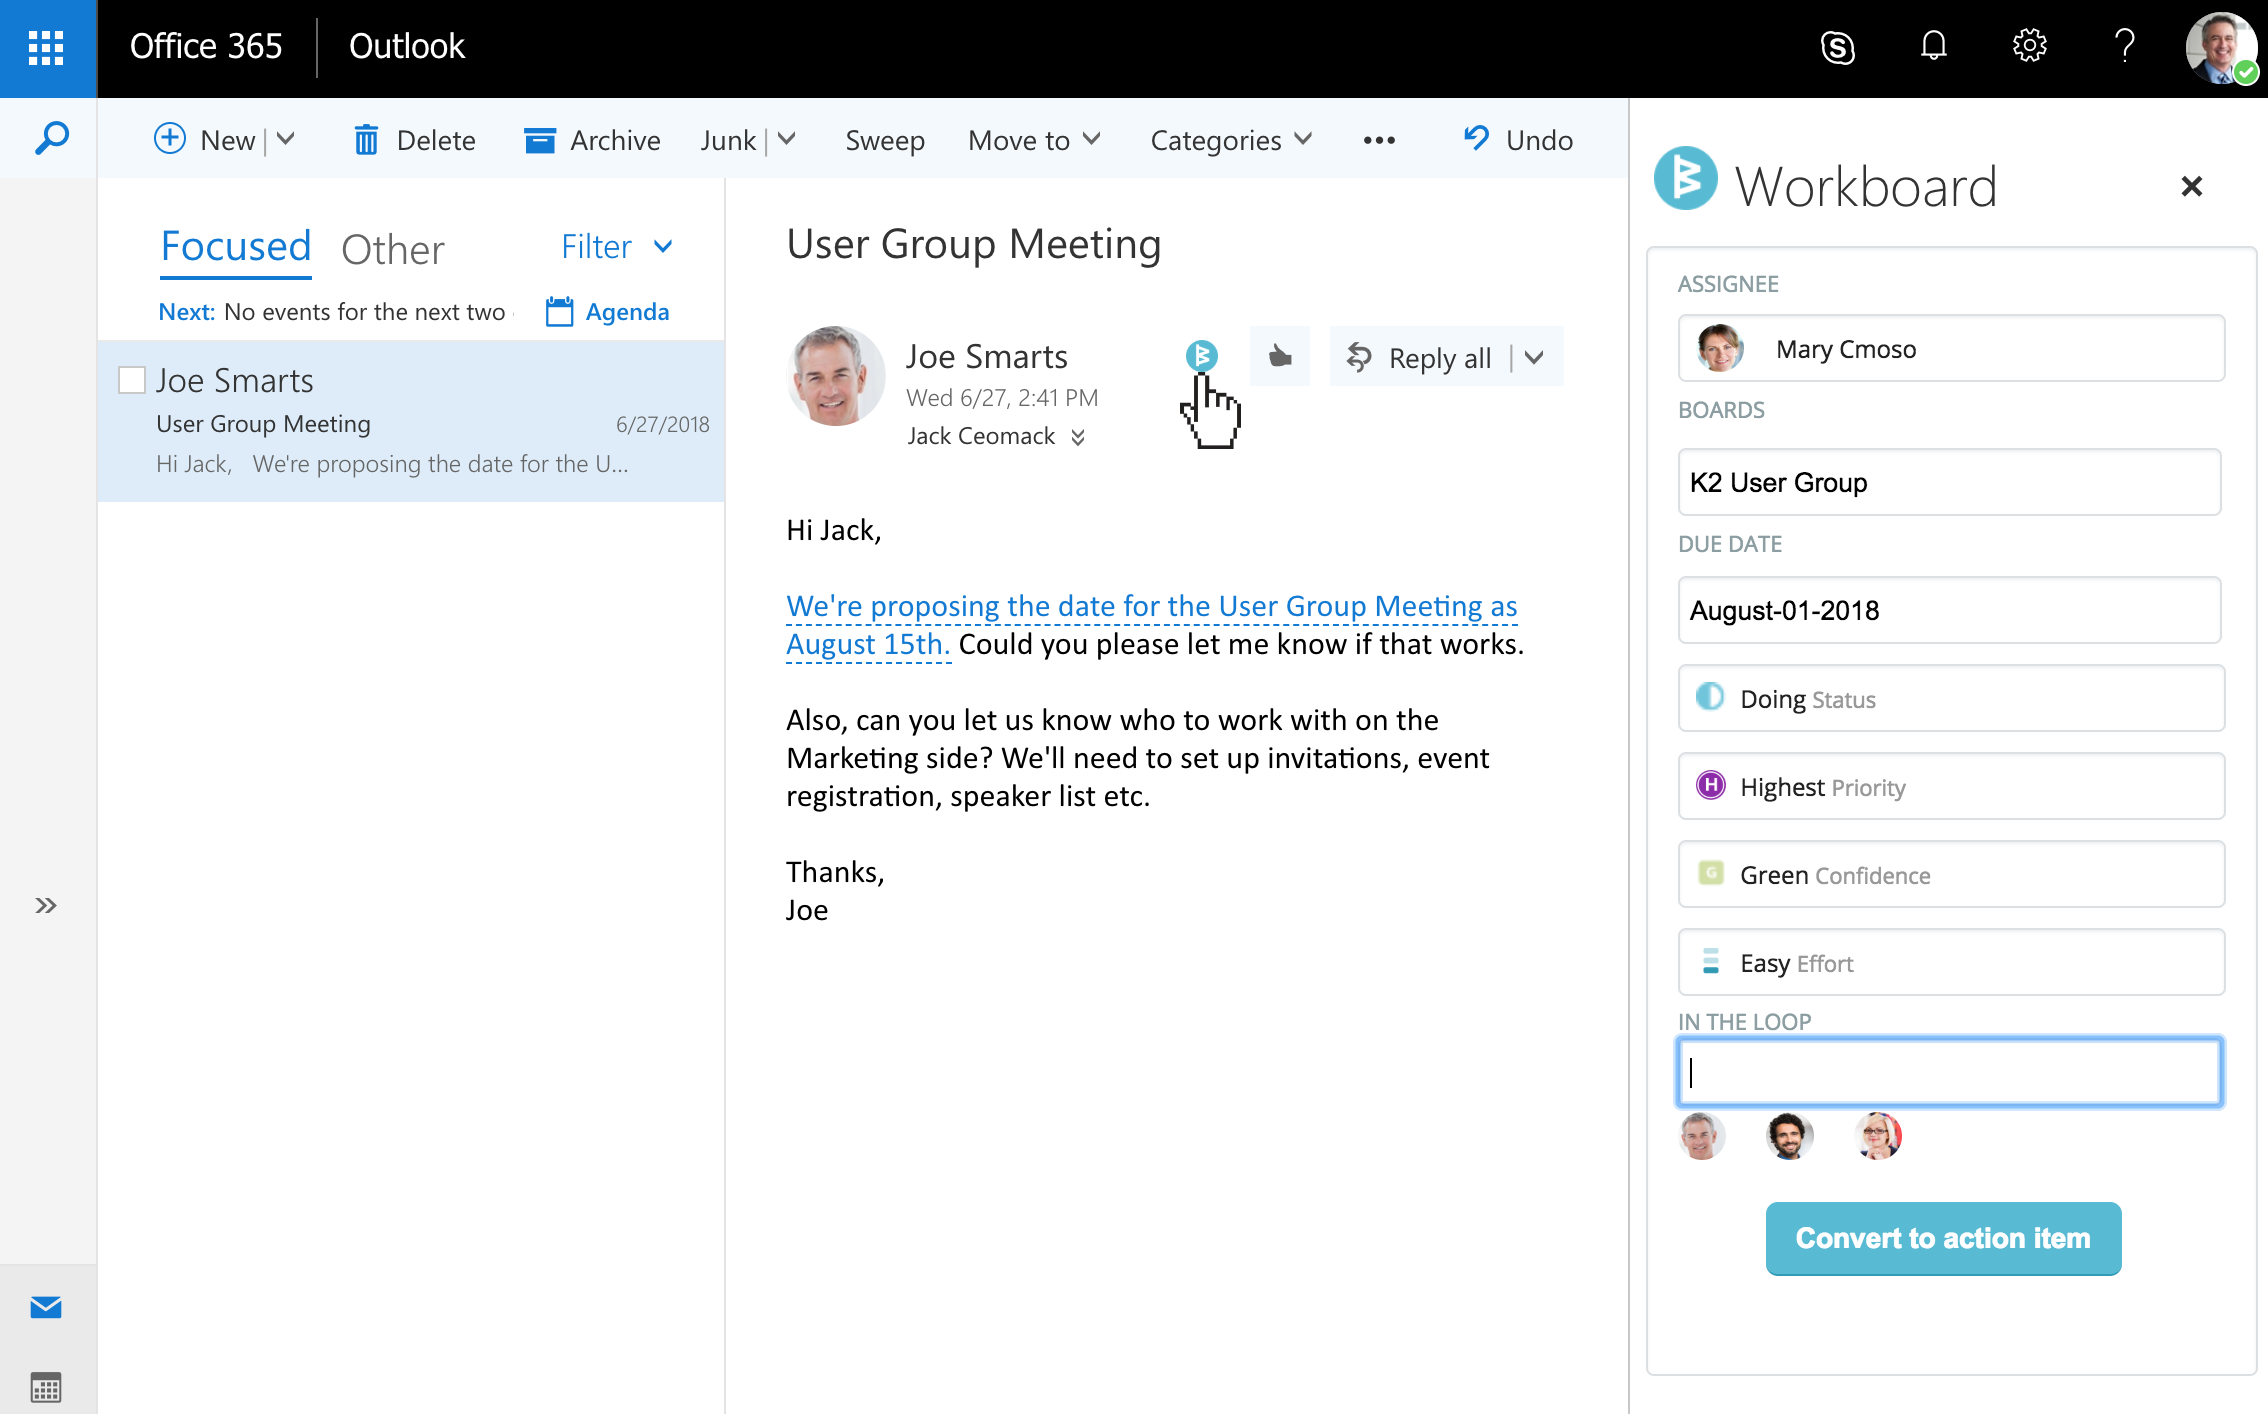Click the K2 User Group boards field
The image size is (2268, 1414).
1949,482
